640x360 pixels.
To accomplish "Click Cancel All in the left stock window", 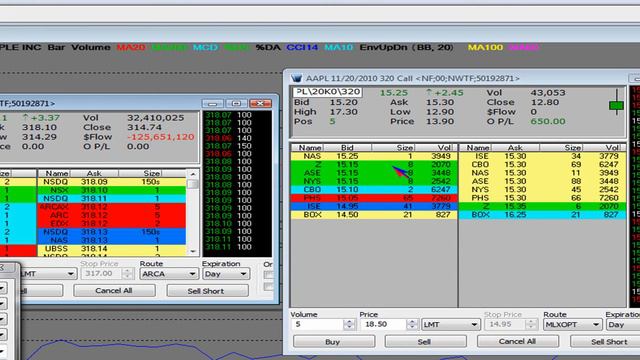I will pyautogui.click(x=114, y=291).
